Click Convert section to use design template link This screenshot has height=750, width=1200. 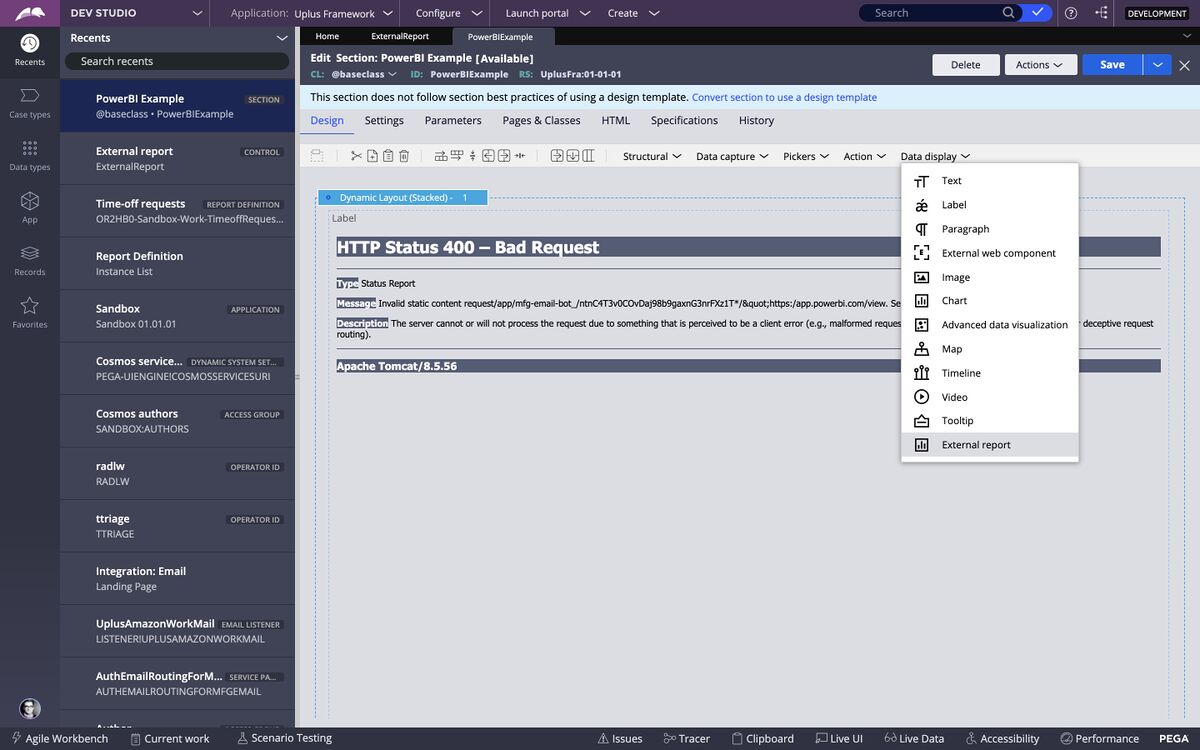click(784, 98)
